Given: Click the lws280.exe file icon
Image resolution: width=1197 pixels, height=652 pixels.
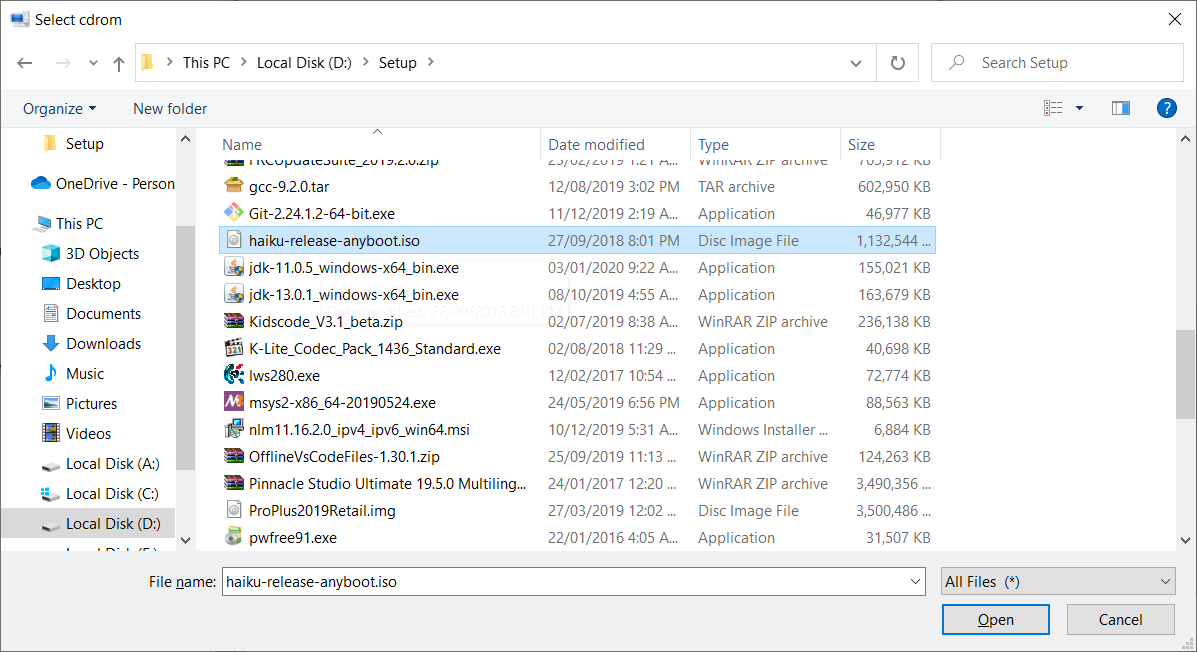Looking at the screenshot, I should click(x=233, y=376).
